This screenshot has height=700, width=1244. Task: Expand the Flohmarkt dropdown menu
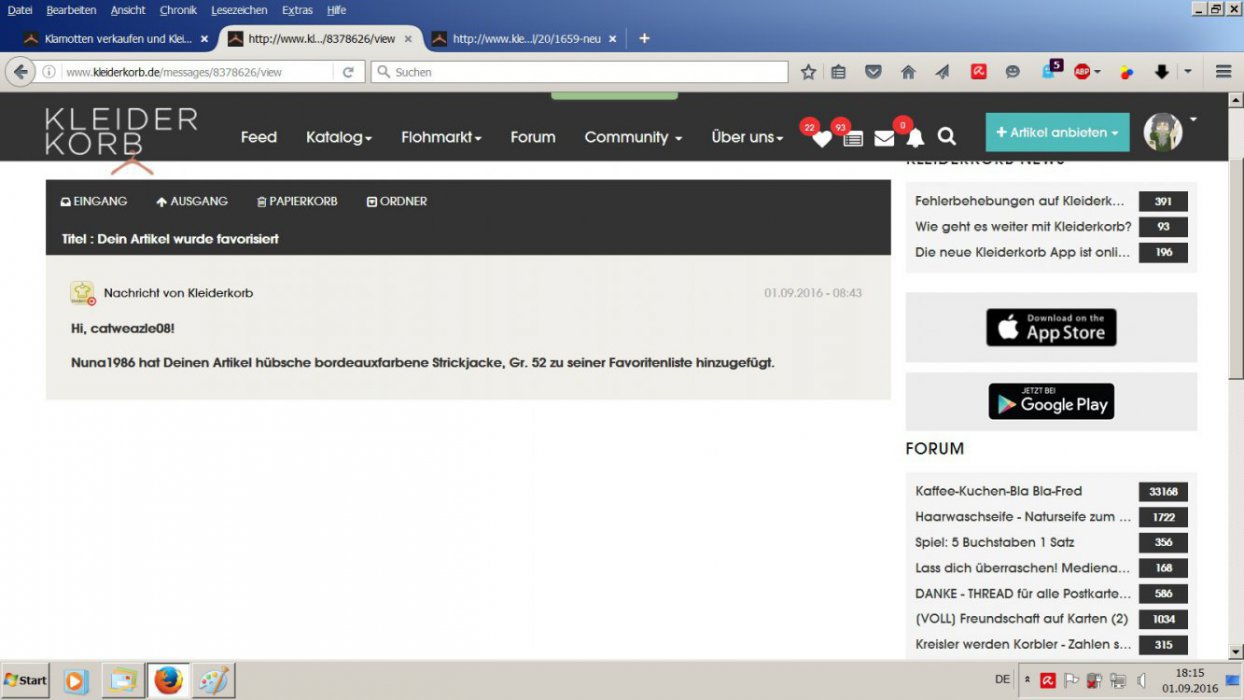coord(441,137)
